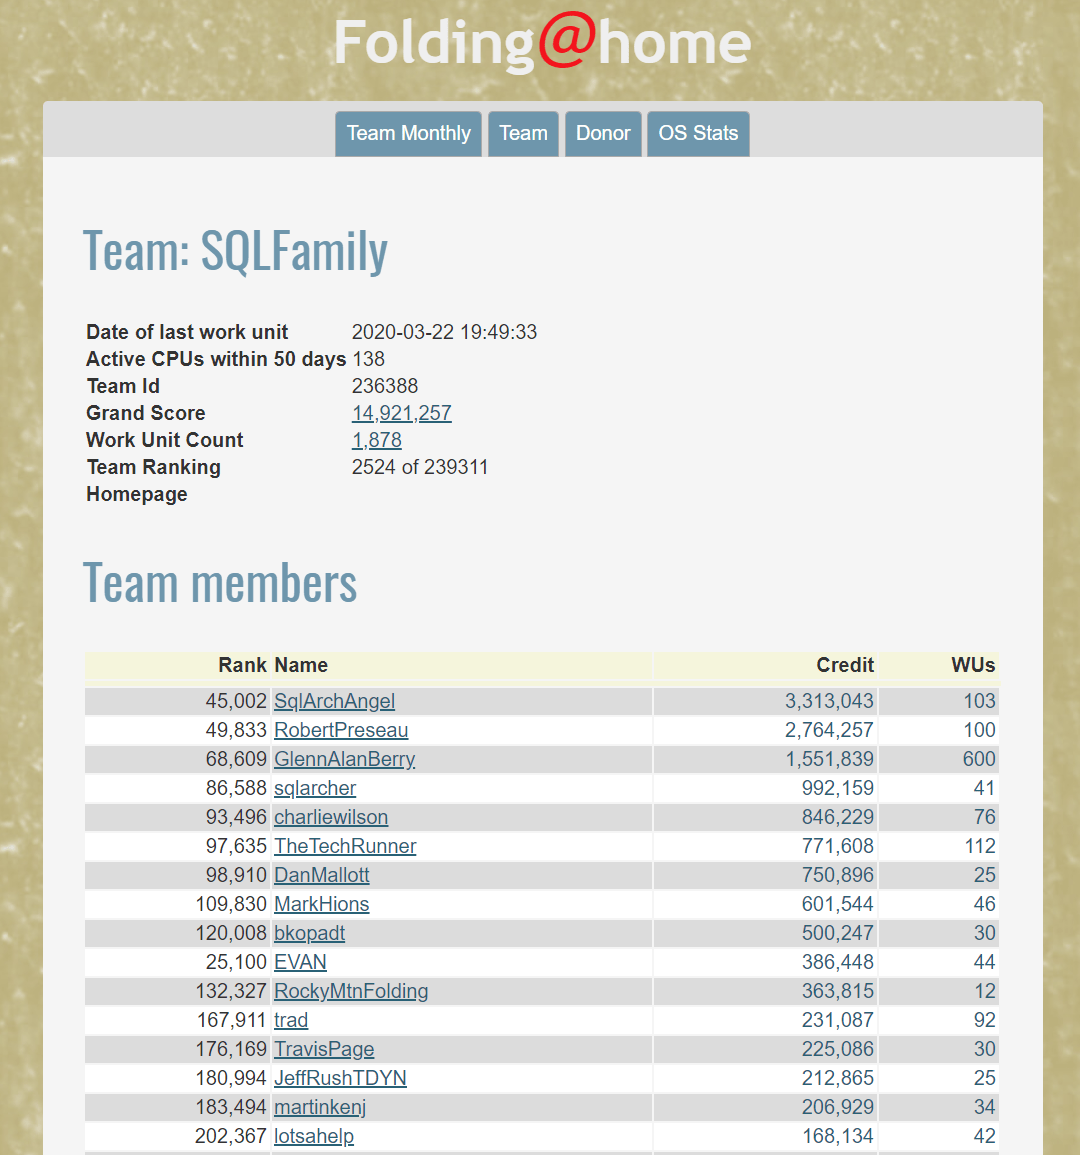The height and width of the screenshot is (1155, 1080).
Task: Open RockyMtnFolding's profile
Action: [x=350, y=990]
